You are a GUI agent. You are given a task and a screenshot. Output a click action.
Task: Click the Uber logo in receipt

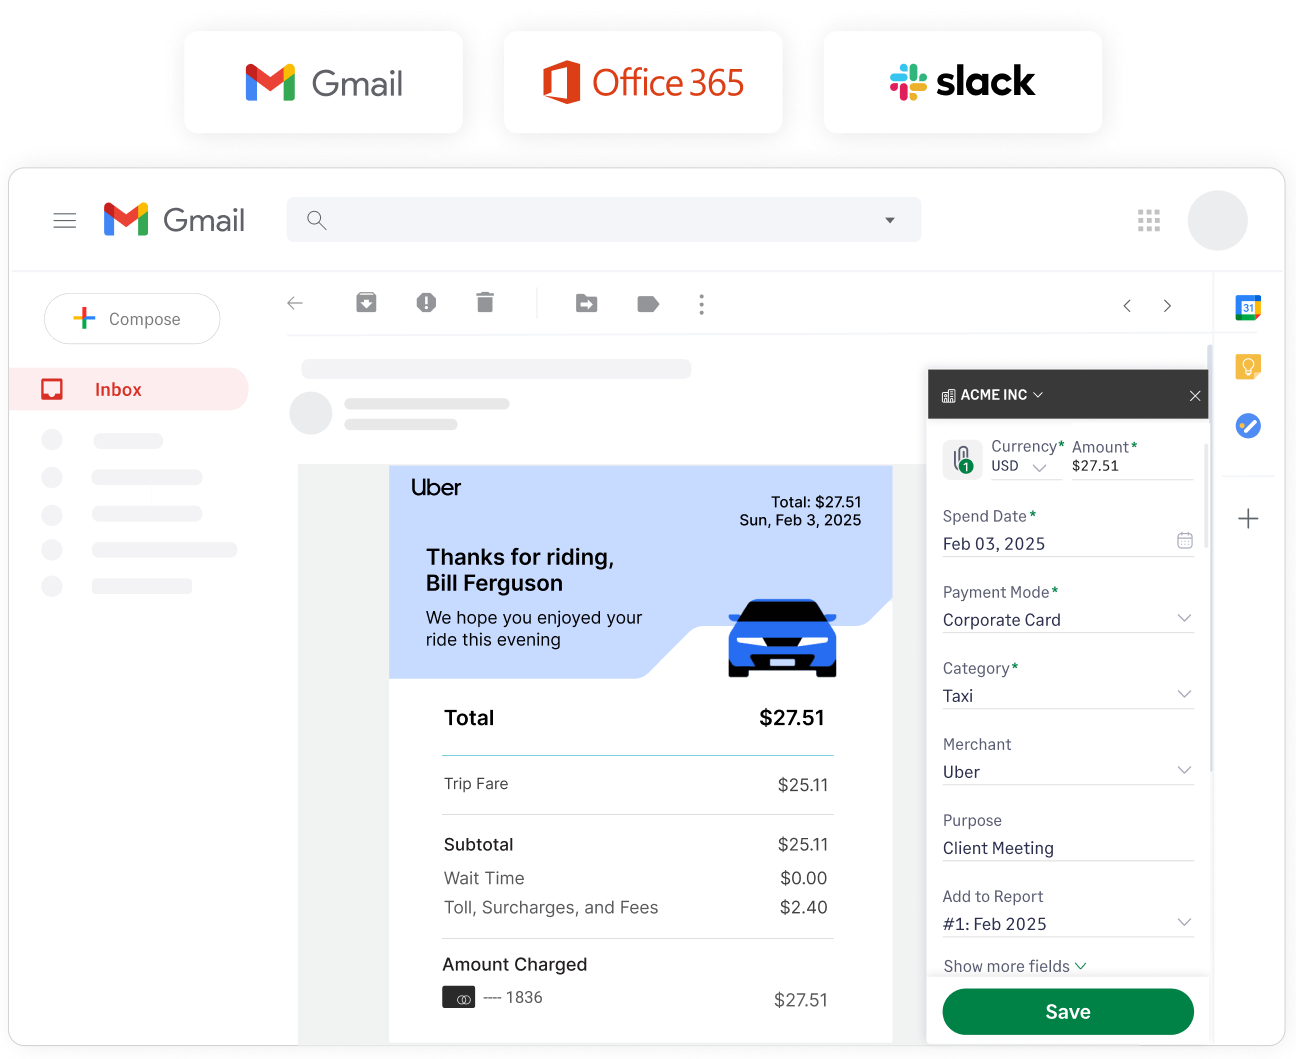click(x=436, y=488)
